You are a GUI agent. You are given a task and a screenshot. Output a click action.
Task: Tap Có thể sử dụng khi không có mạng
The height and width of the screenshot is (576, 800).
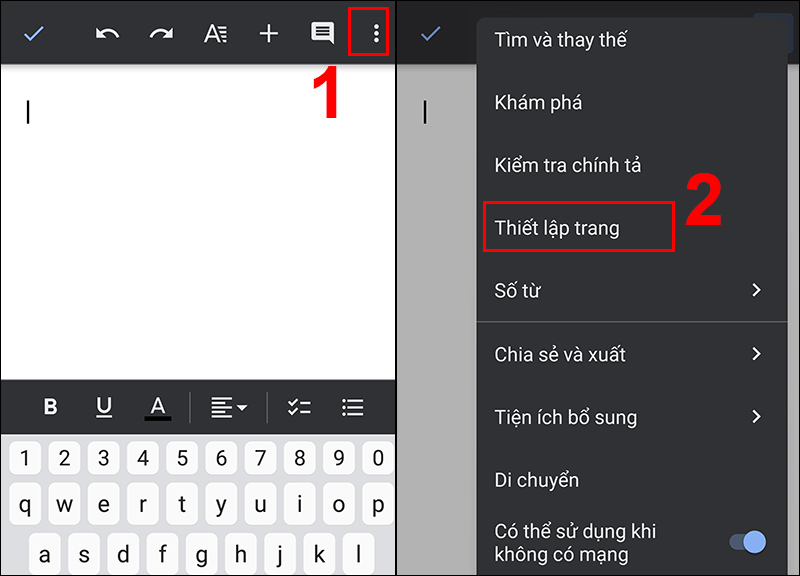pyautogui.click(x=574, y=542)
